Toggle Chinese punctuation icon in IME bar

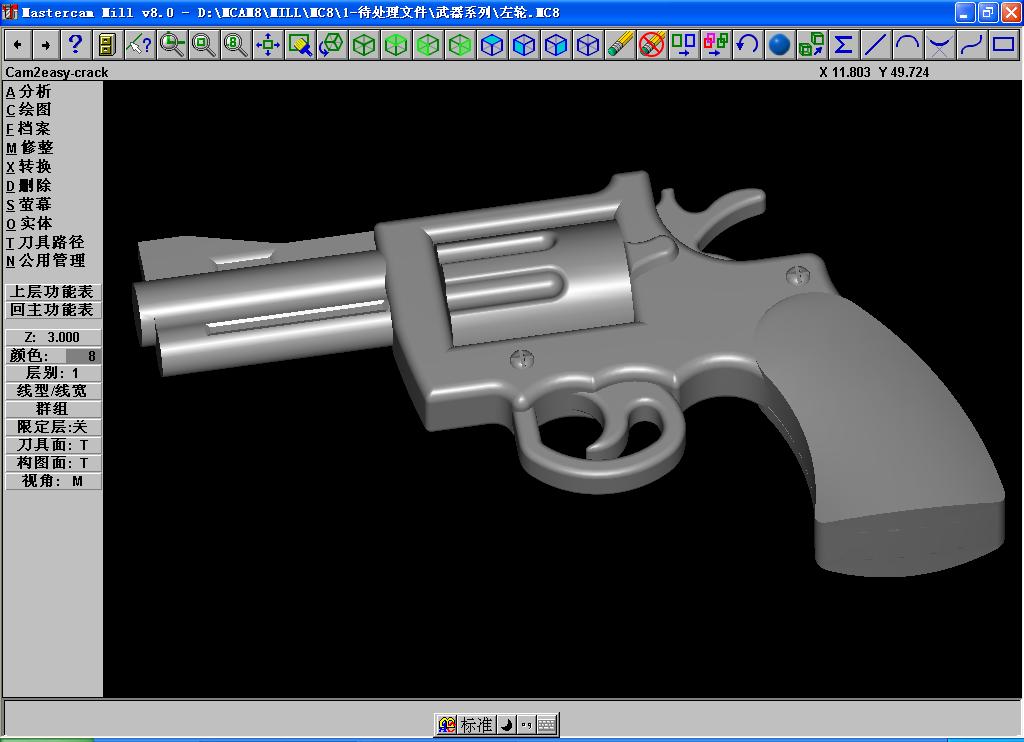[x=526, y=725]
